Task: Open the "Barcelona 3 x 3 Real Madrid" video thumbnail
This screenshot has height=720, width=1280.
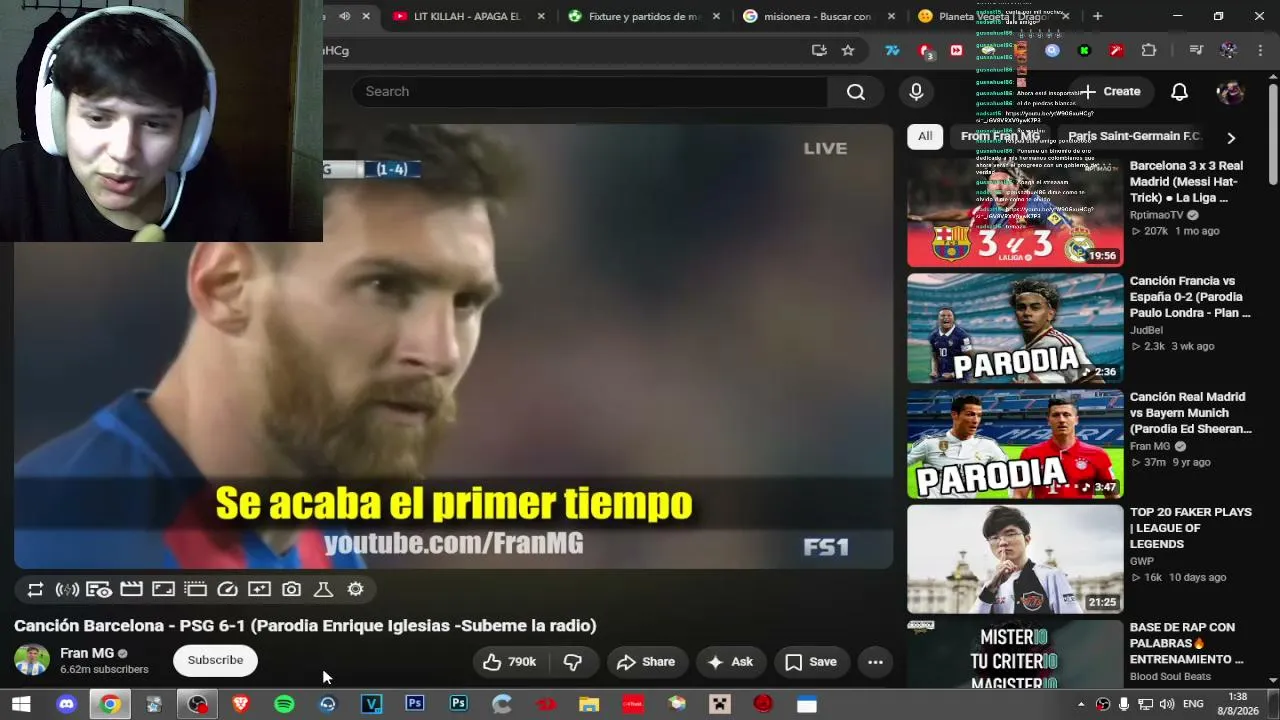Action: tap(1015, 213)
